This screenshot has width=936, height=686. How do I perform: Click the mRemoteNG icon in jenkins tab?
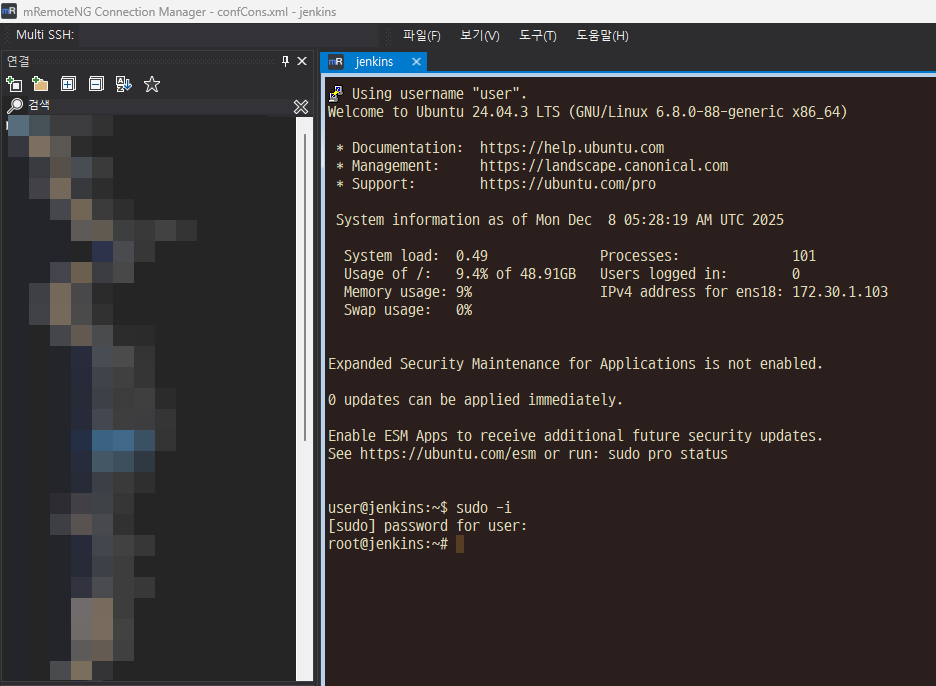tap(336, 61)
